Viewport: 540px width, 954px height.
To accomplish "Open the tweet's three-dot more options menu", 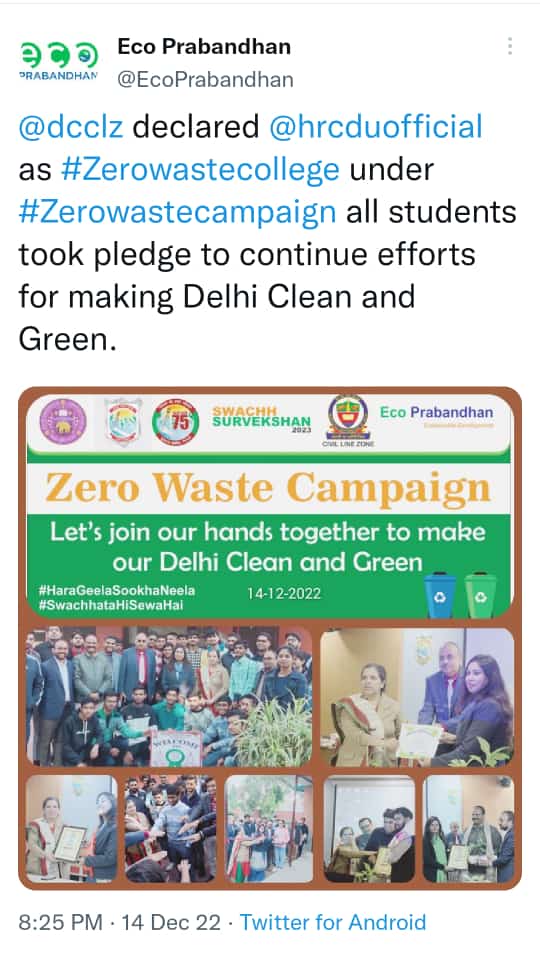I will [x=509, y=46].
